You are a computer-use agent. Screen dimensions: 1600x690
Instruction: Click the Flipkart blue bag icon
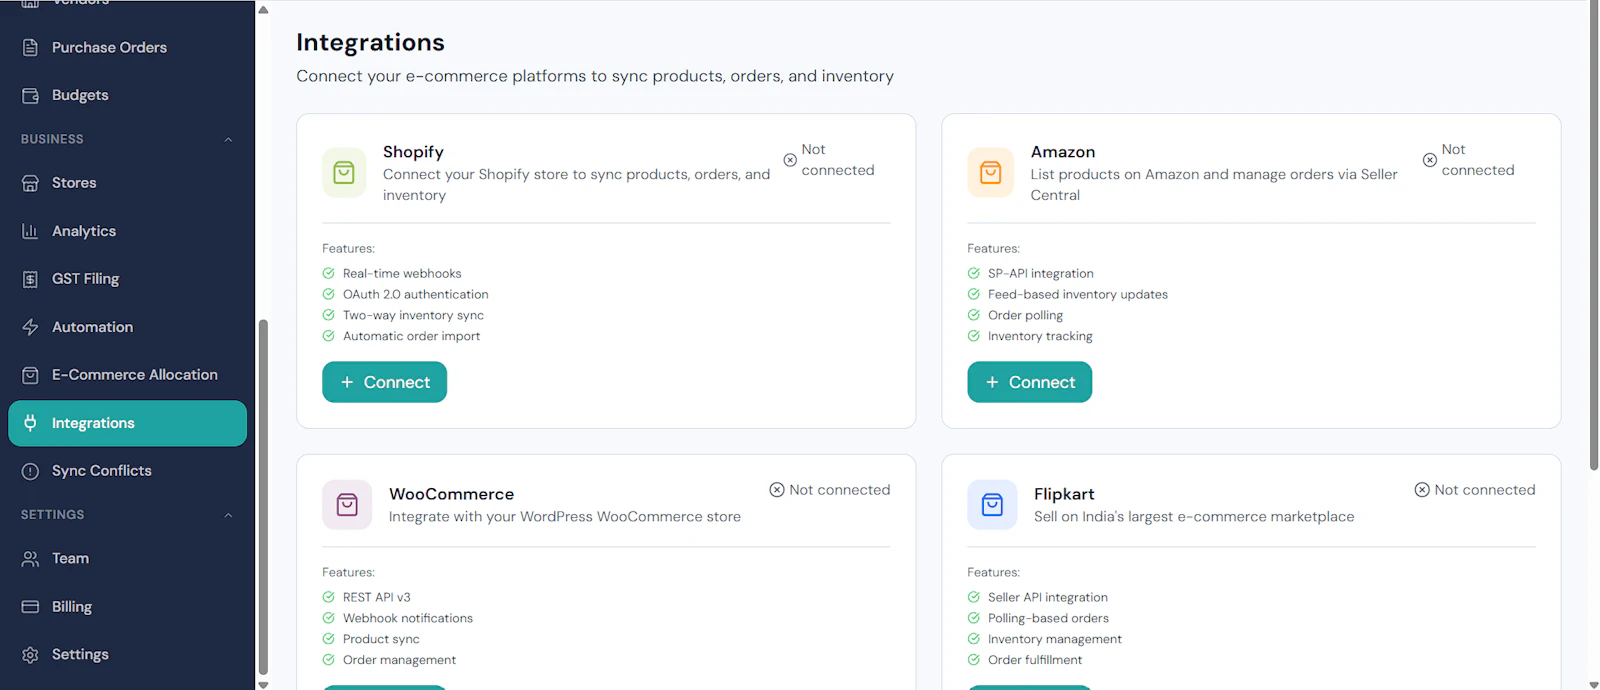pos(992,505)
